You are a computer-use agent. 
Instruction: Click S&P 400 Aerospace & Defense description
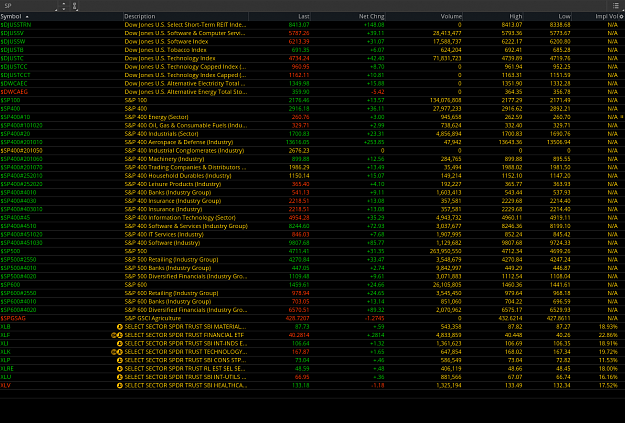[179, 142]
